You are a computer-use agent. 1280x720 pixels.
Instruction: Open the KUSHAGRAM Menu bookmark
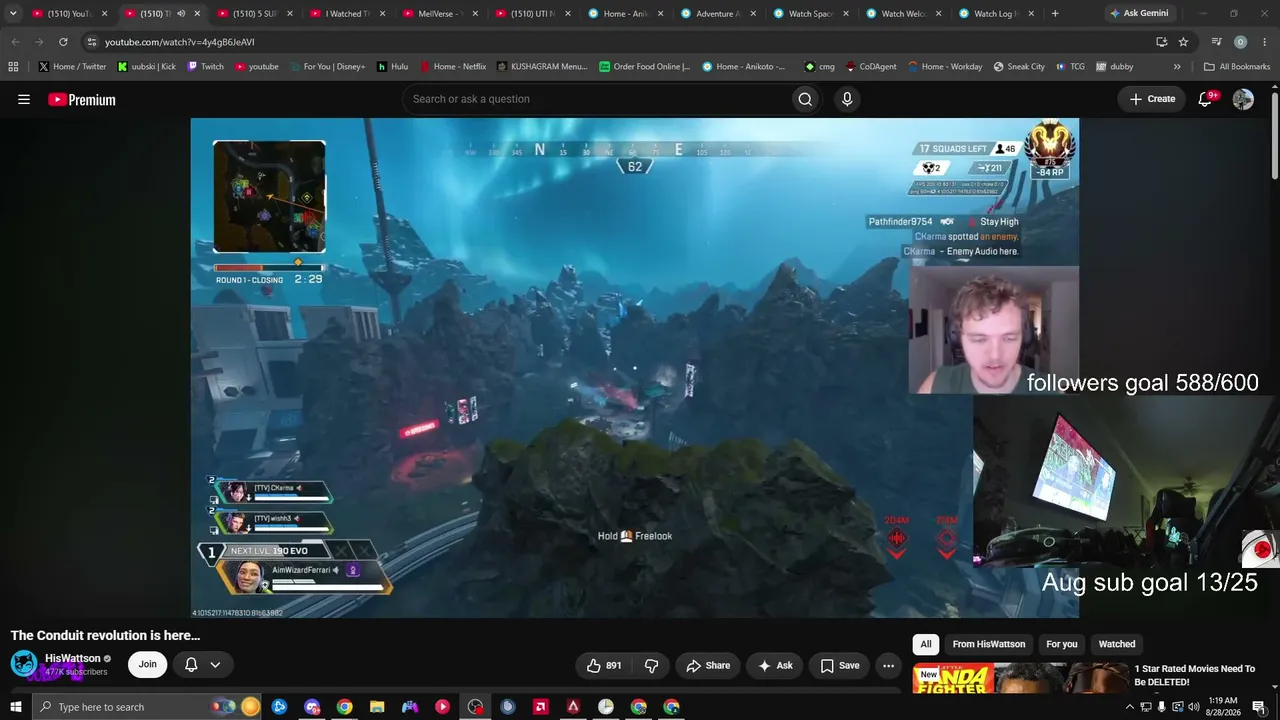541,67
